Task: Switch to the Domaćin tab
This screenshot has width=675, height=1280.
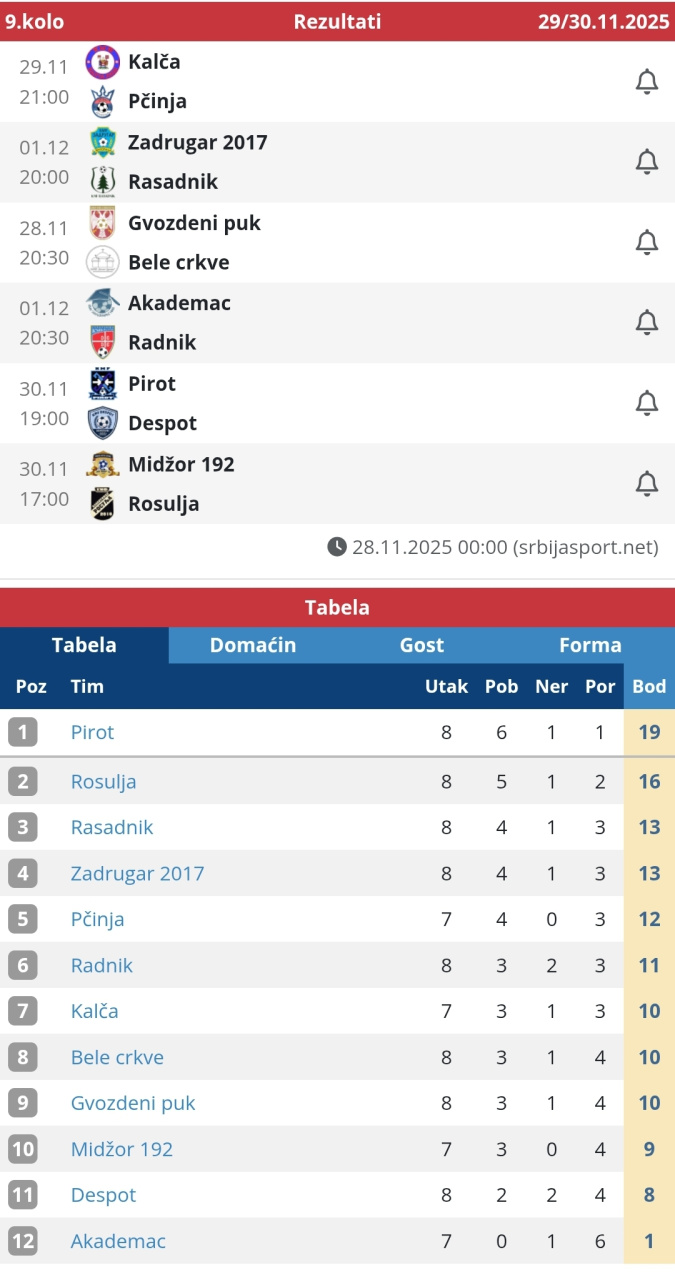Action: pyautogui.click(x=253, y=645)
